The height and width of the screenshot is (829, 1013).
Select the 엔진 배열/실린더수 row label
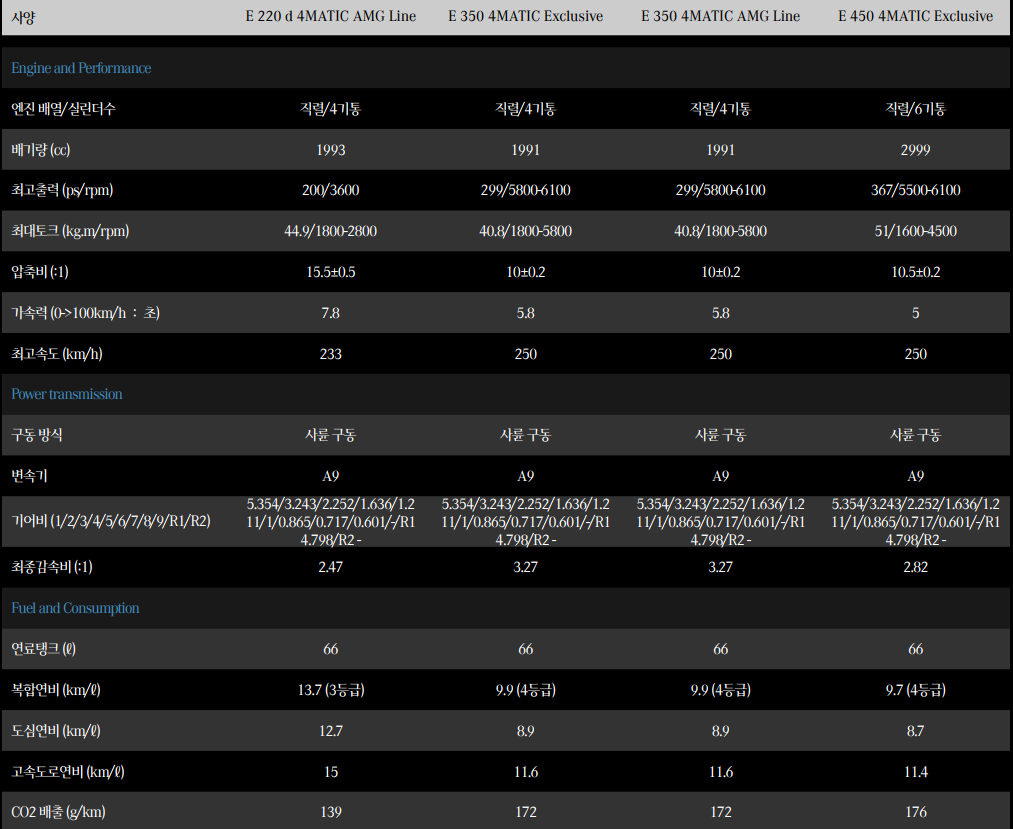point(63,109)
